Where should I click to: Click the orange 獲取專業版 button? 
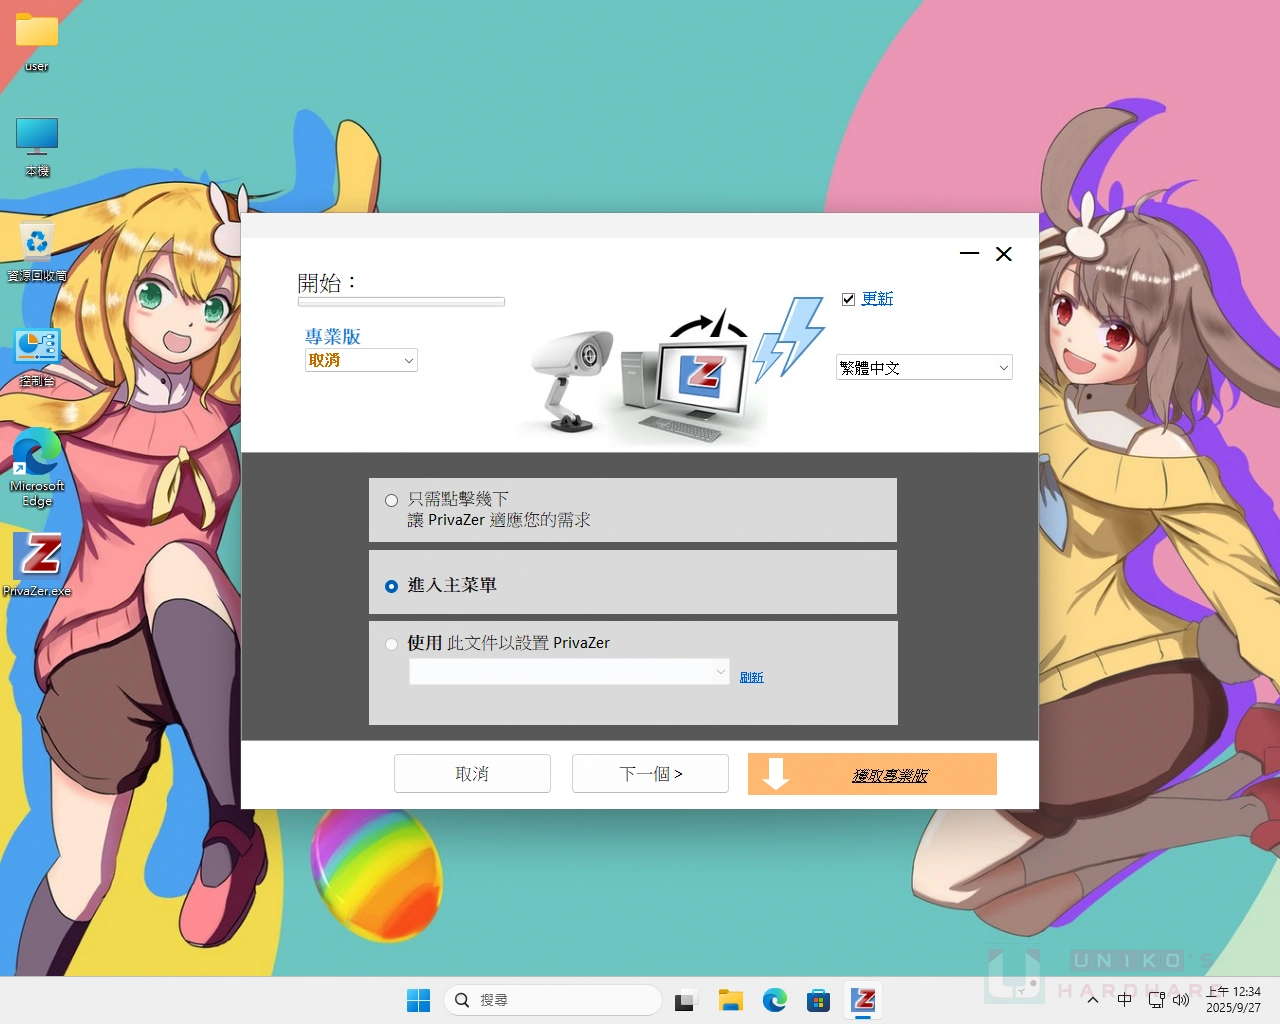(x=872, y=774)
